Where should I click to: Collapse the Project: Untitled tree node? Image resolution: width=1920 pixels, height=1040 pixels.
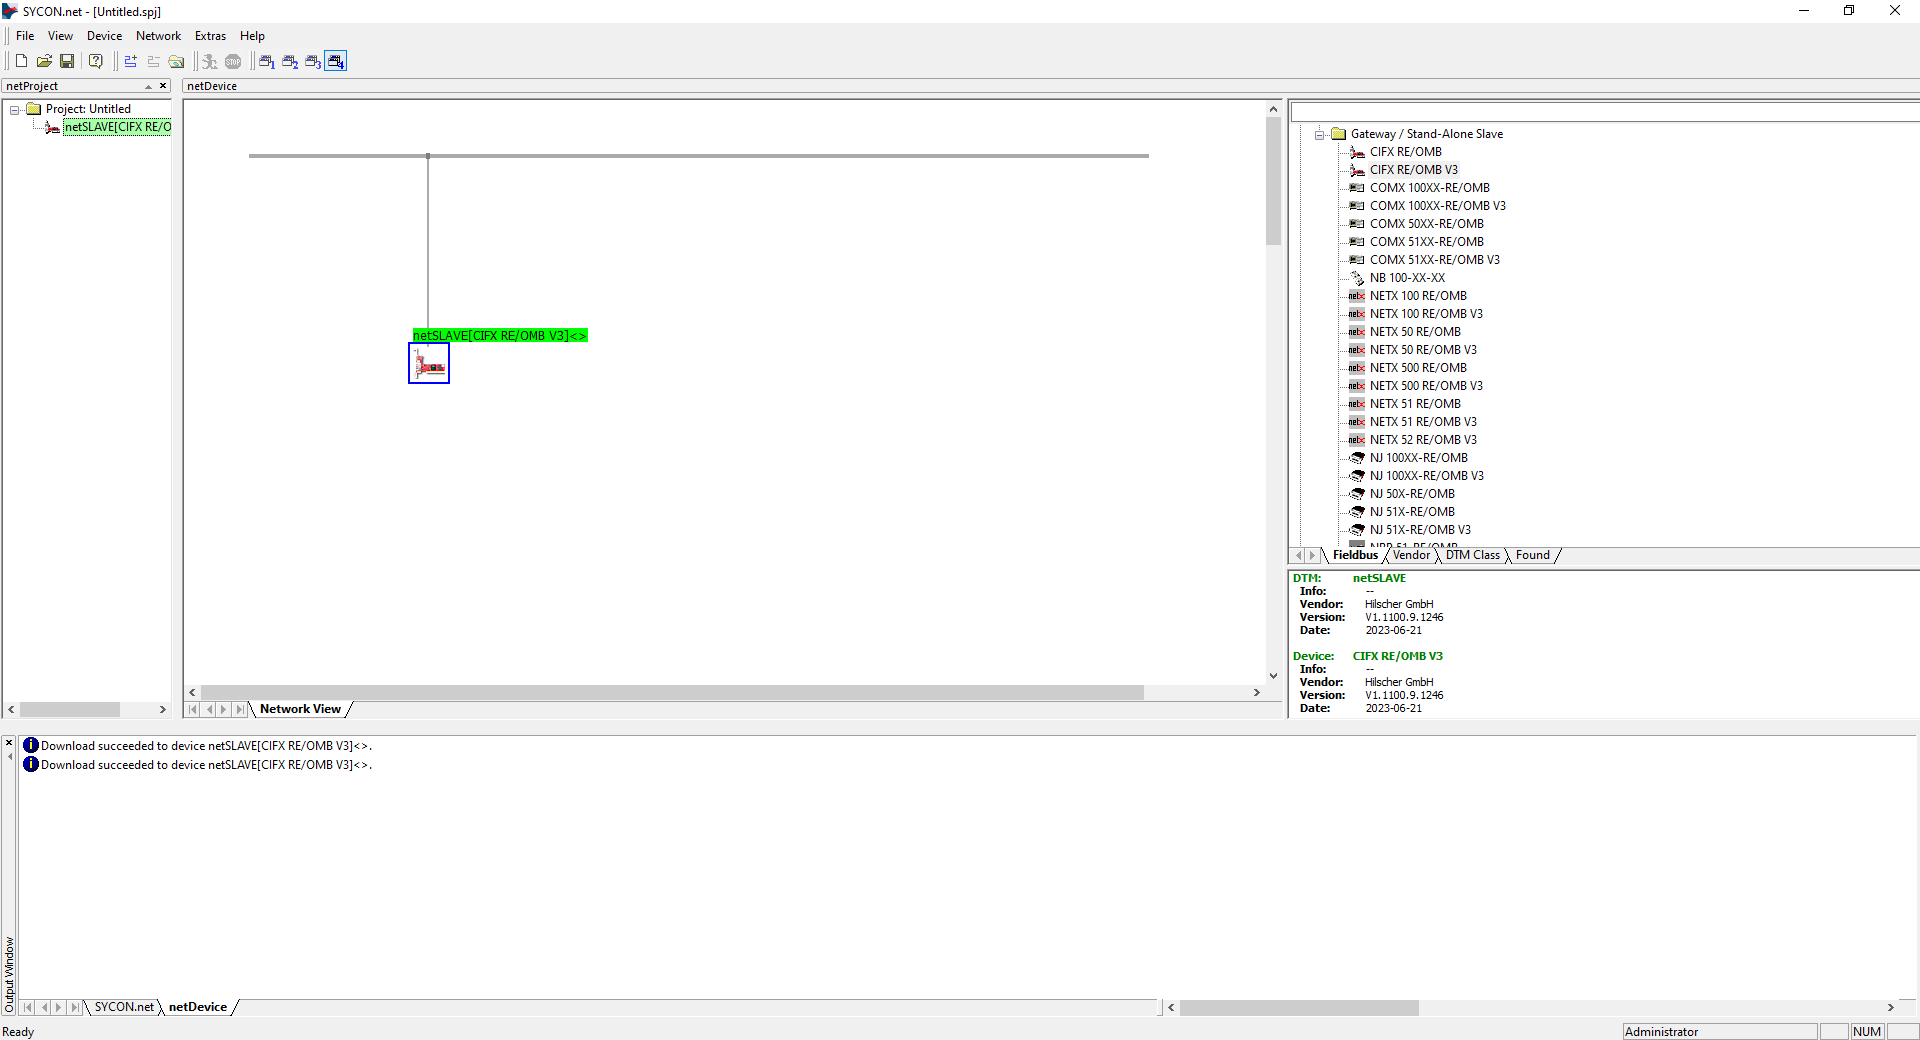coord(15,109)
